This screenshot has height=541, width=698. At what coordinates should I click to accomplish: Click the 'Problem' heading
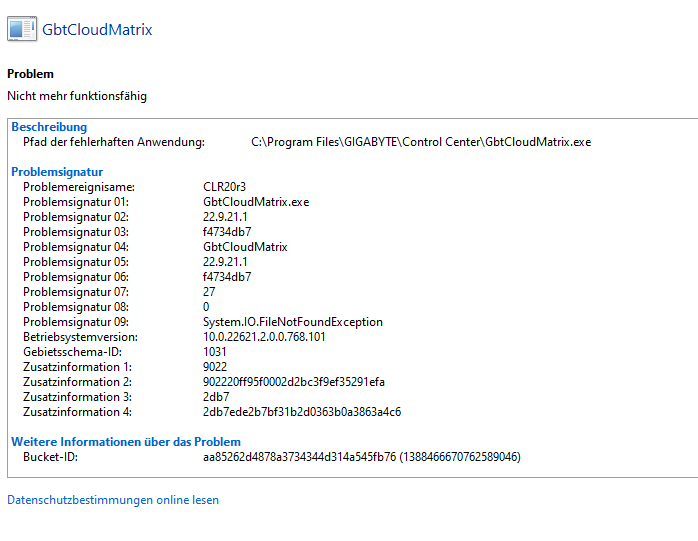(30, 74)
